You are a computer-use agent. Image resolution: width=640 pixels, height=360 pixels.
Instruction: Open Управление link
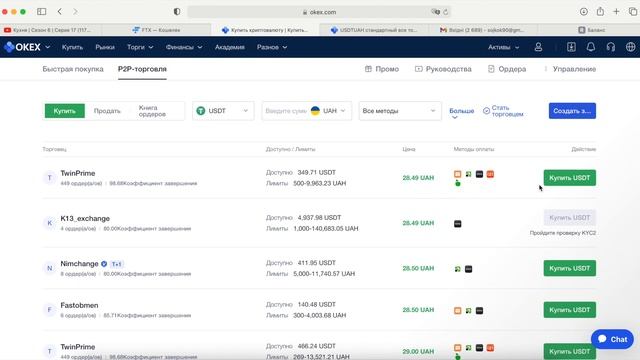pos(574,69)
